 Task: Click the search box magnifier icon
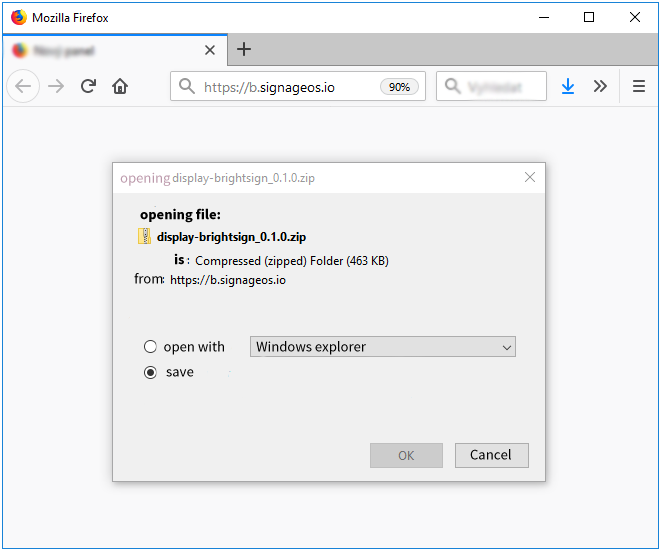(453, 86)
